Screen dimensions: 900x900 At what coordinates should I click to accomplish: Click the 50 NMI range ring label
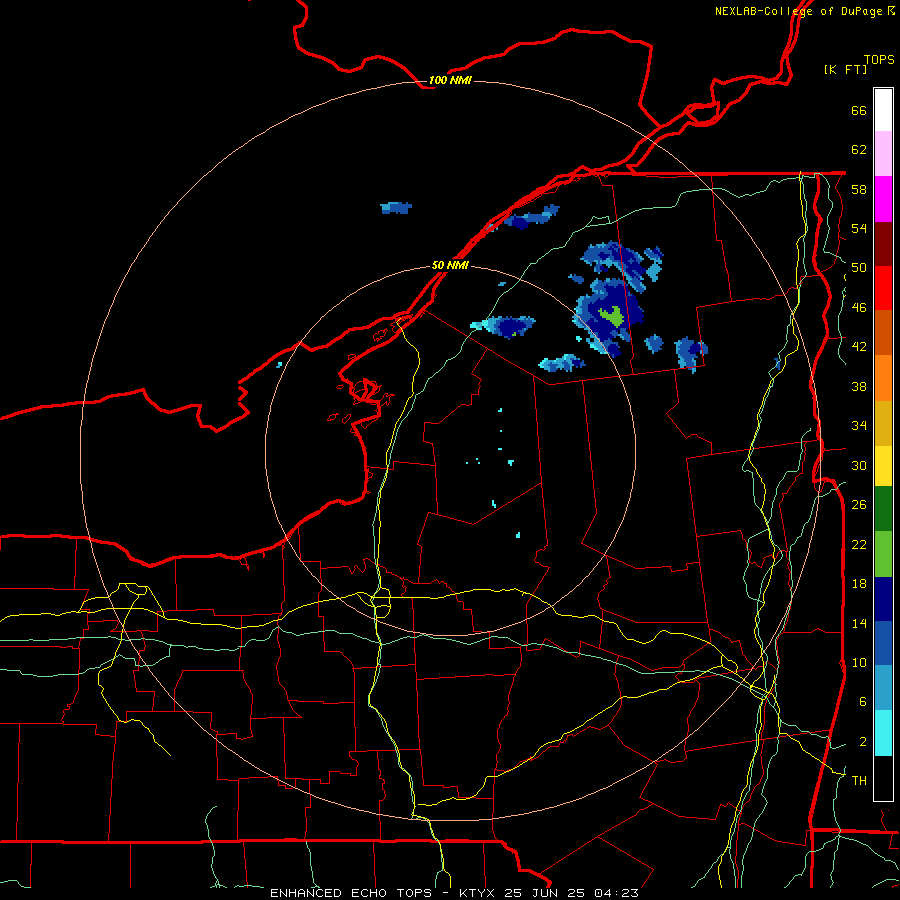450,266
